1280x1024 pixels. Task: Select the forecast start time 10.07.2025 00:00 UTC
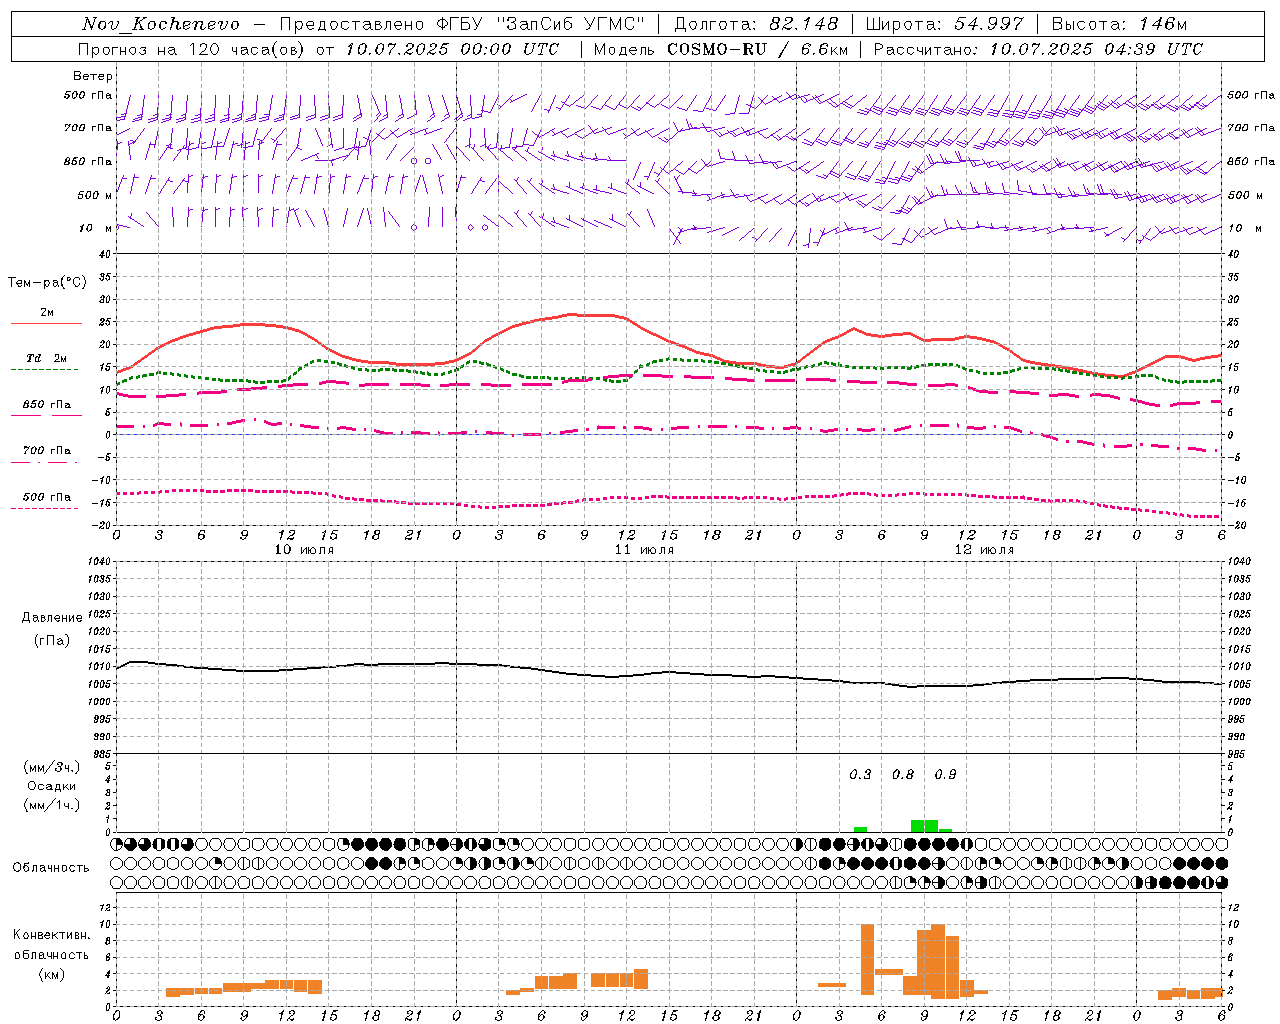click(x=452, y=49)
